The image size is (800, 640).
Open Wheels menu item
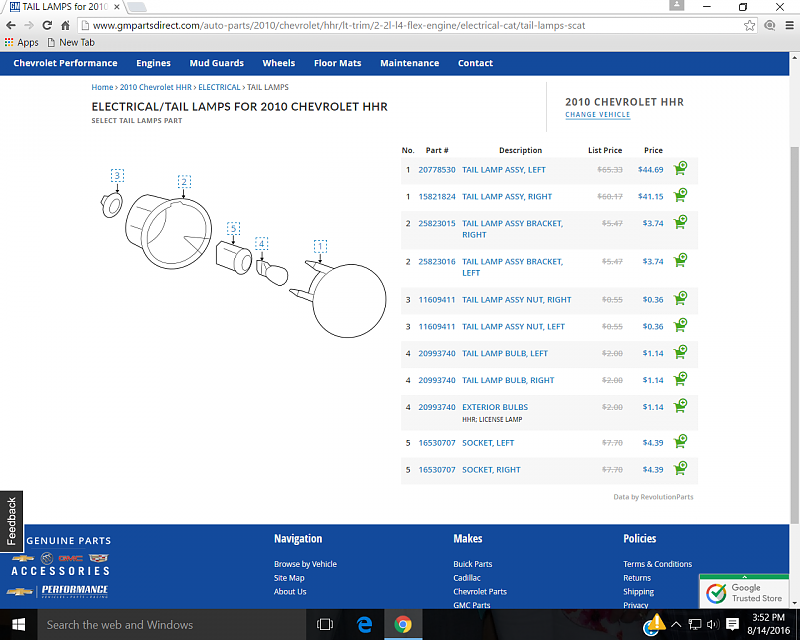click(x=279, y=63)
